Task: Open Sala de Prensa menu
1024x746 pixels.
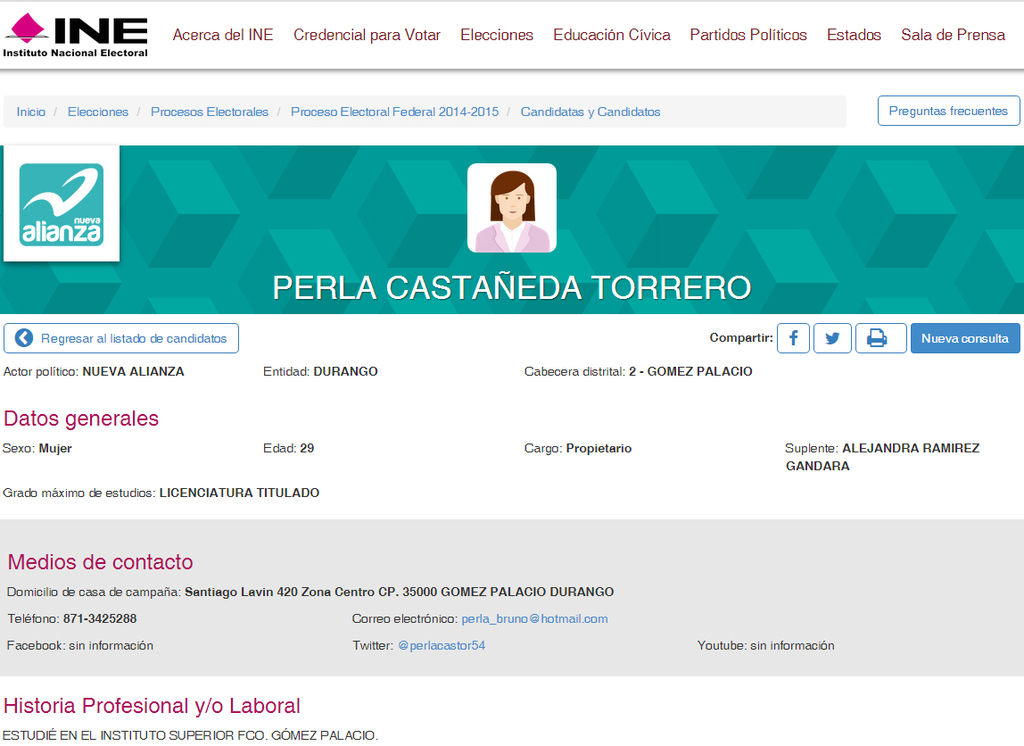Action: [x=953, y=35]
